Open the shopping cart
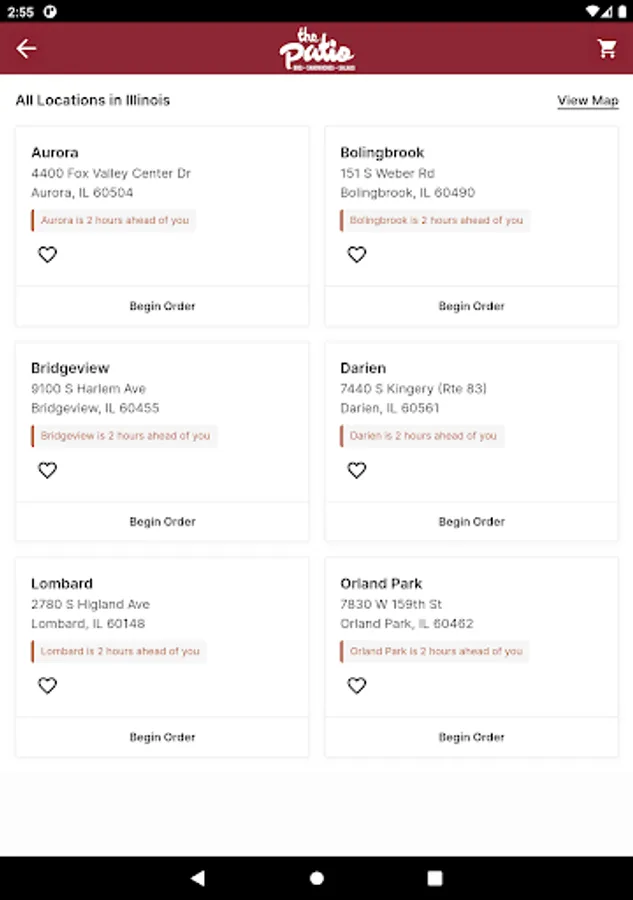Viewport: 633px width, 900px height. click(607, 49)
